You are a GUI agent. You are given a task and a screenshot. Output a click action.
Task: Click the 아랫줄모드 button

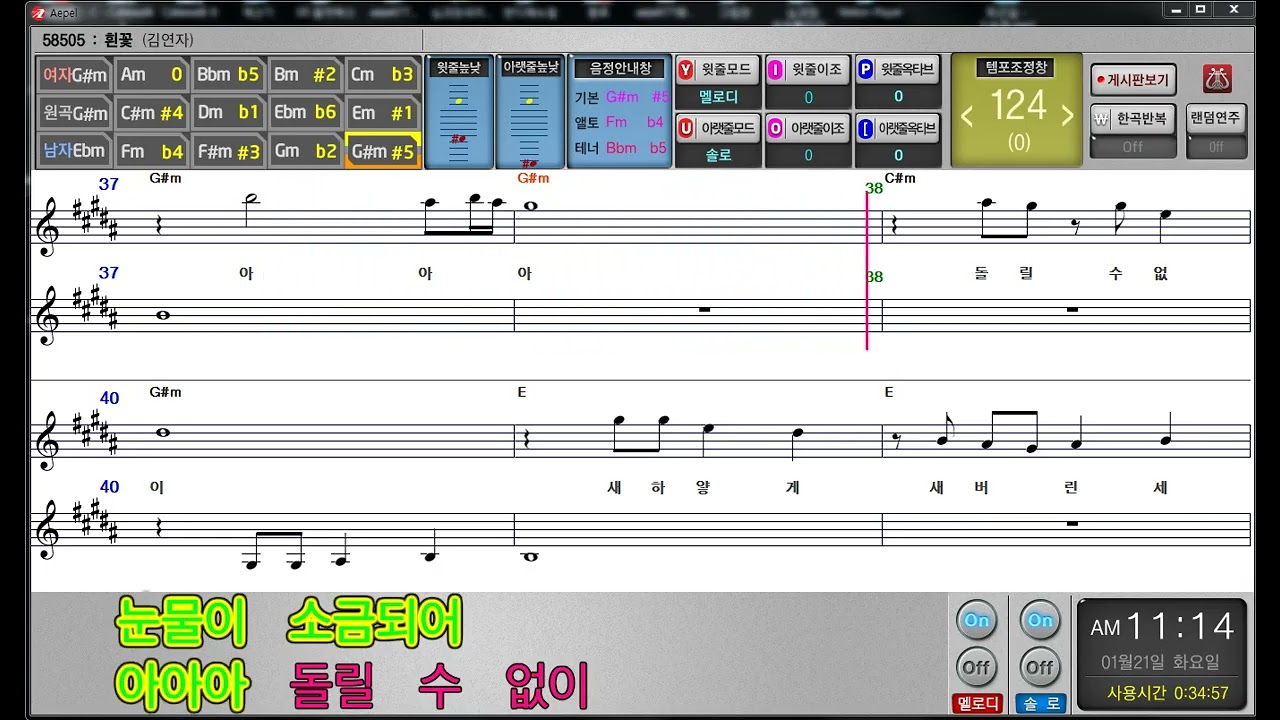pos(718,128)
